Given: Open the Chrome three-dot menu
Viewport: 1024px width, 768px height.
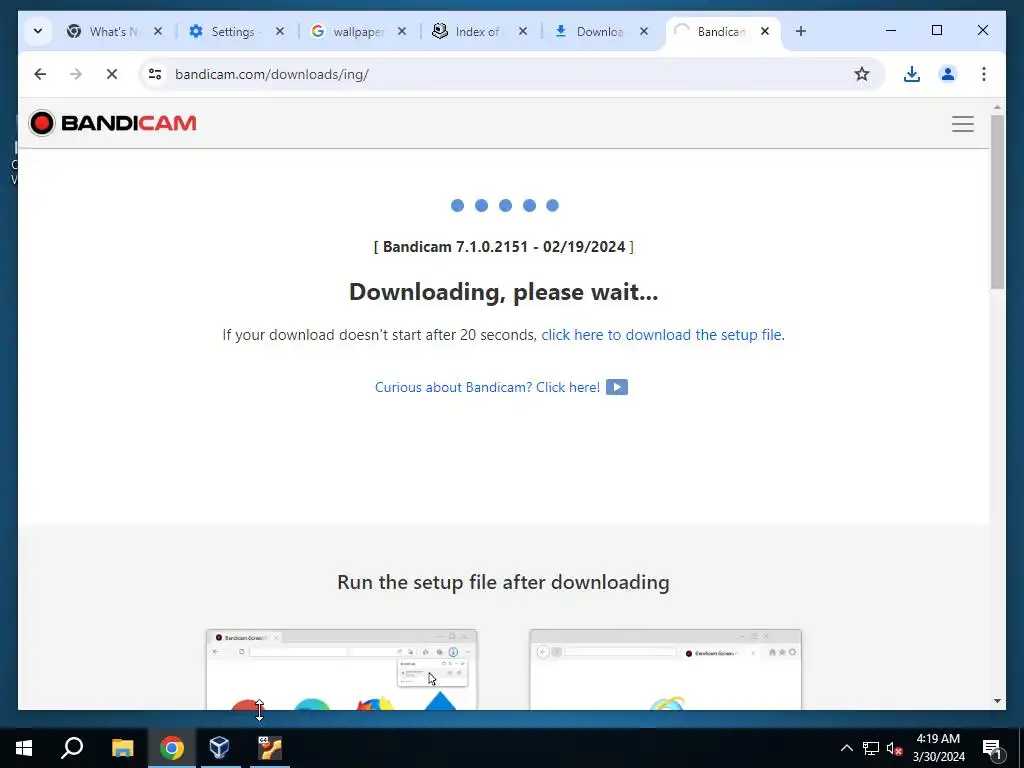Looking at the screenshot, I should click(984, 74).
